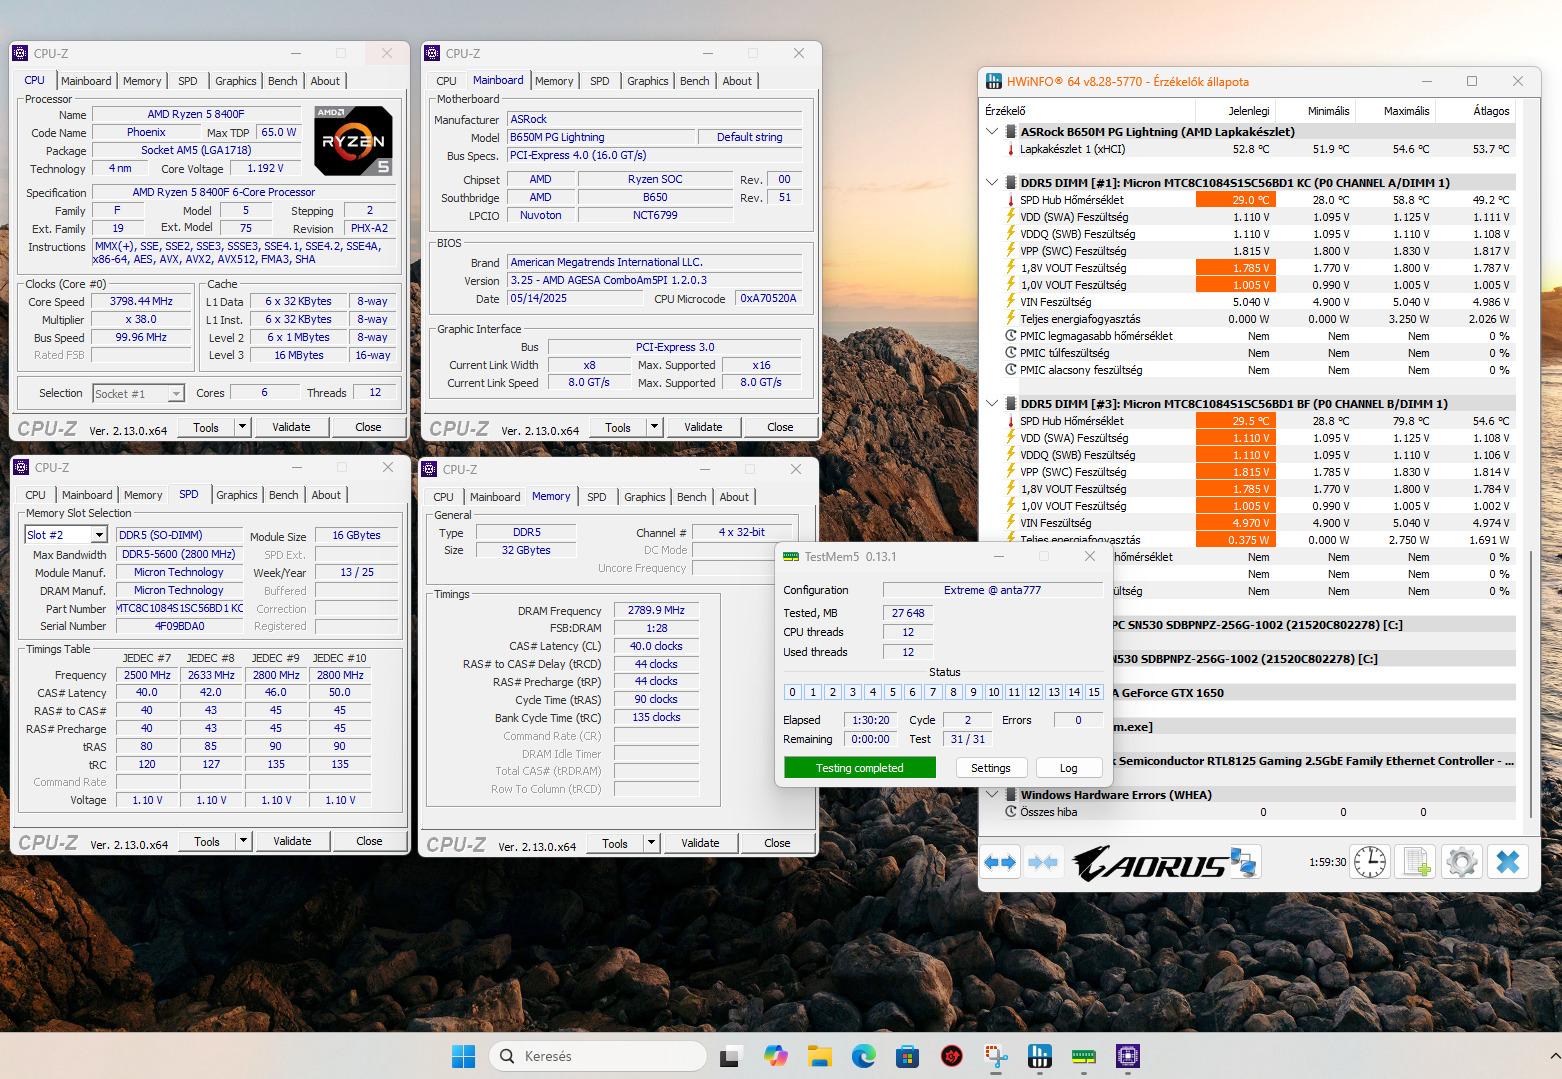1562x1079 pixels.
Task: Open HWiNFO sensor settings gear icon
Action: click(x=1462, y=861)
